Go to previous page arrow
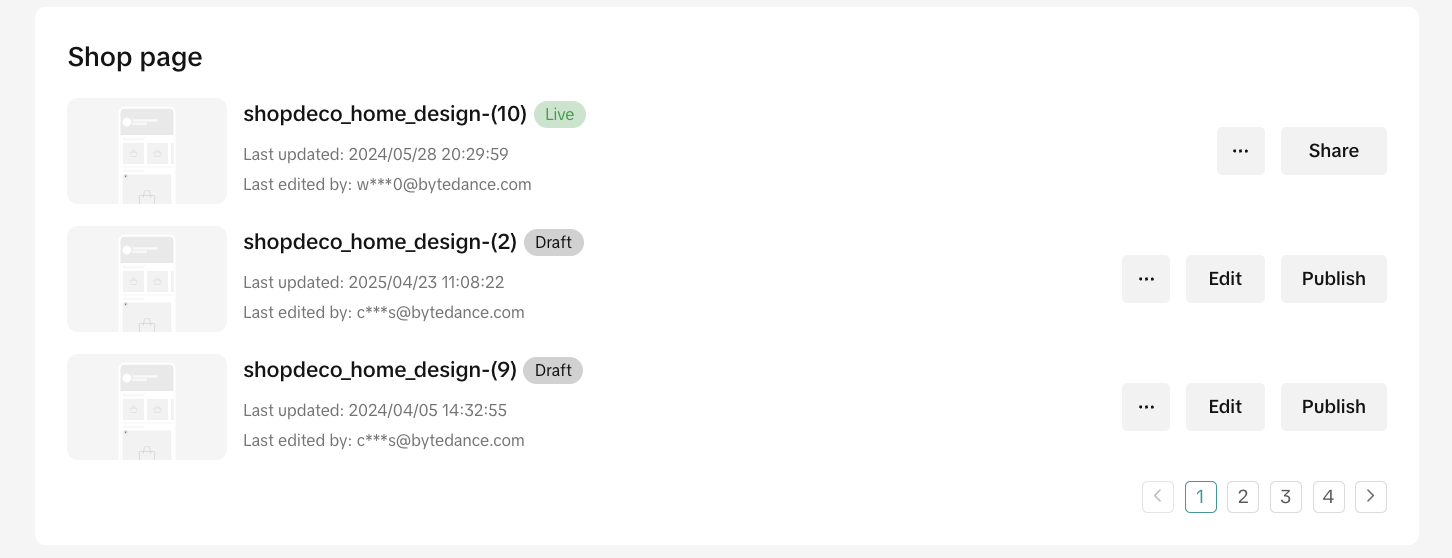This screenshot has height=558, width=1452. [1157, 497]
